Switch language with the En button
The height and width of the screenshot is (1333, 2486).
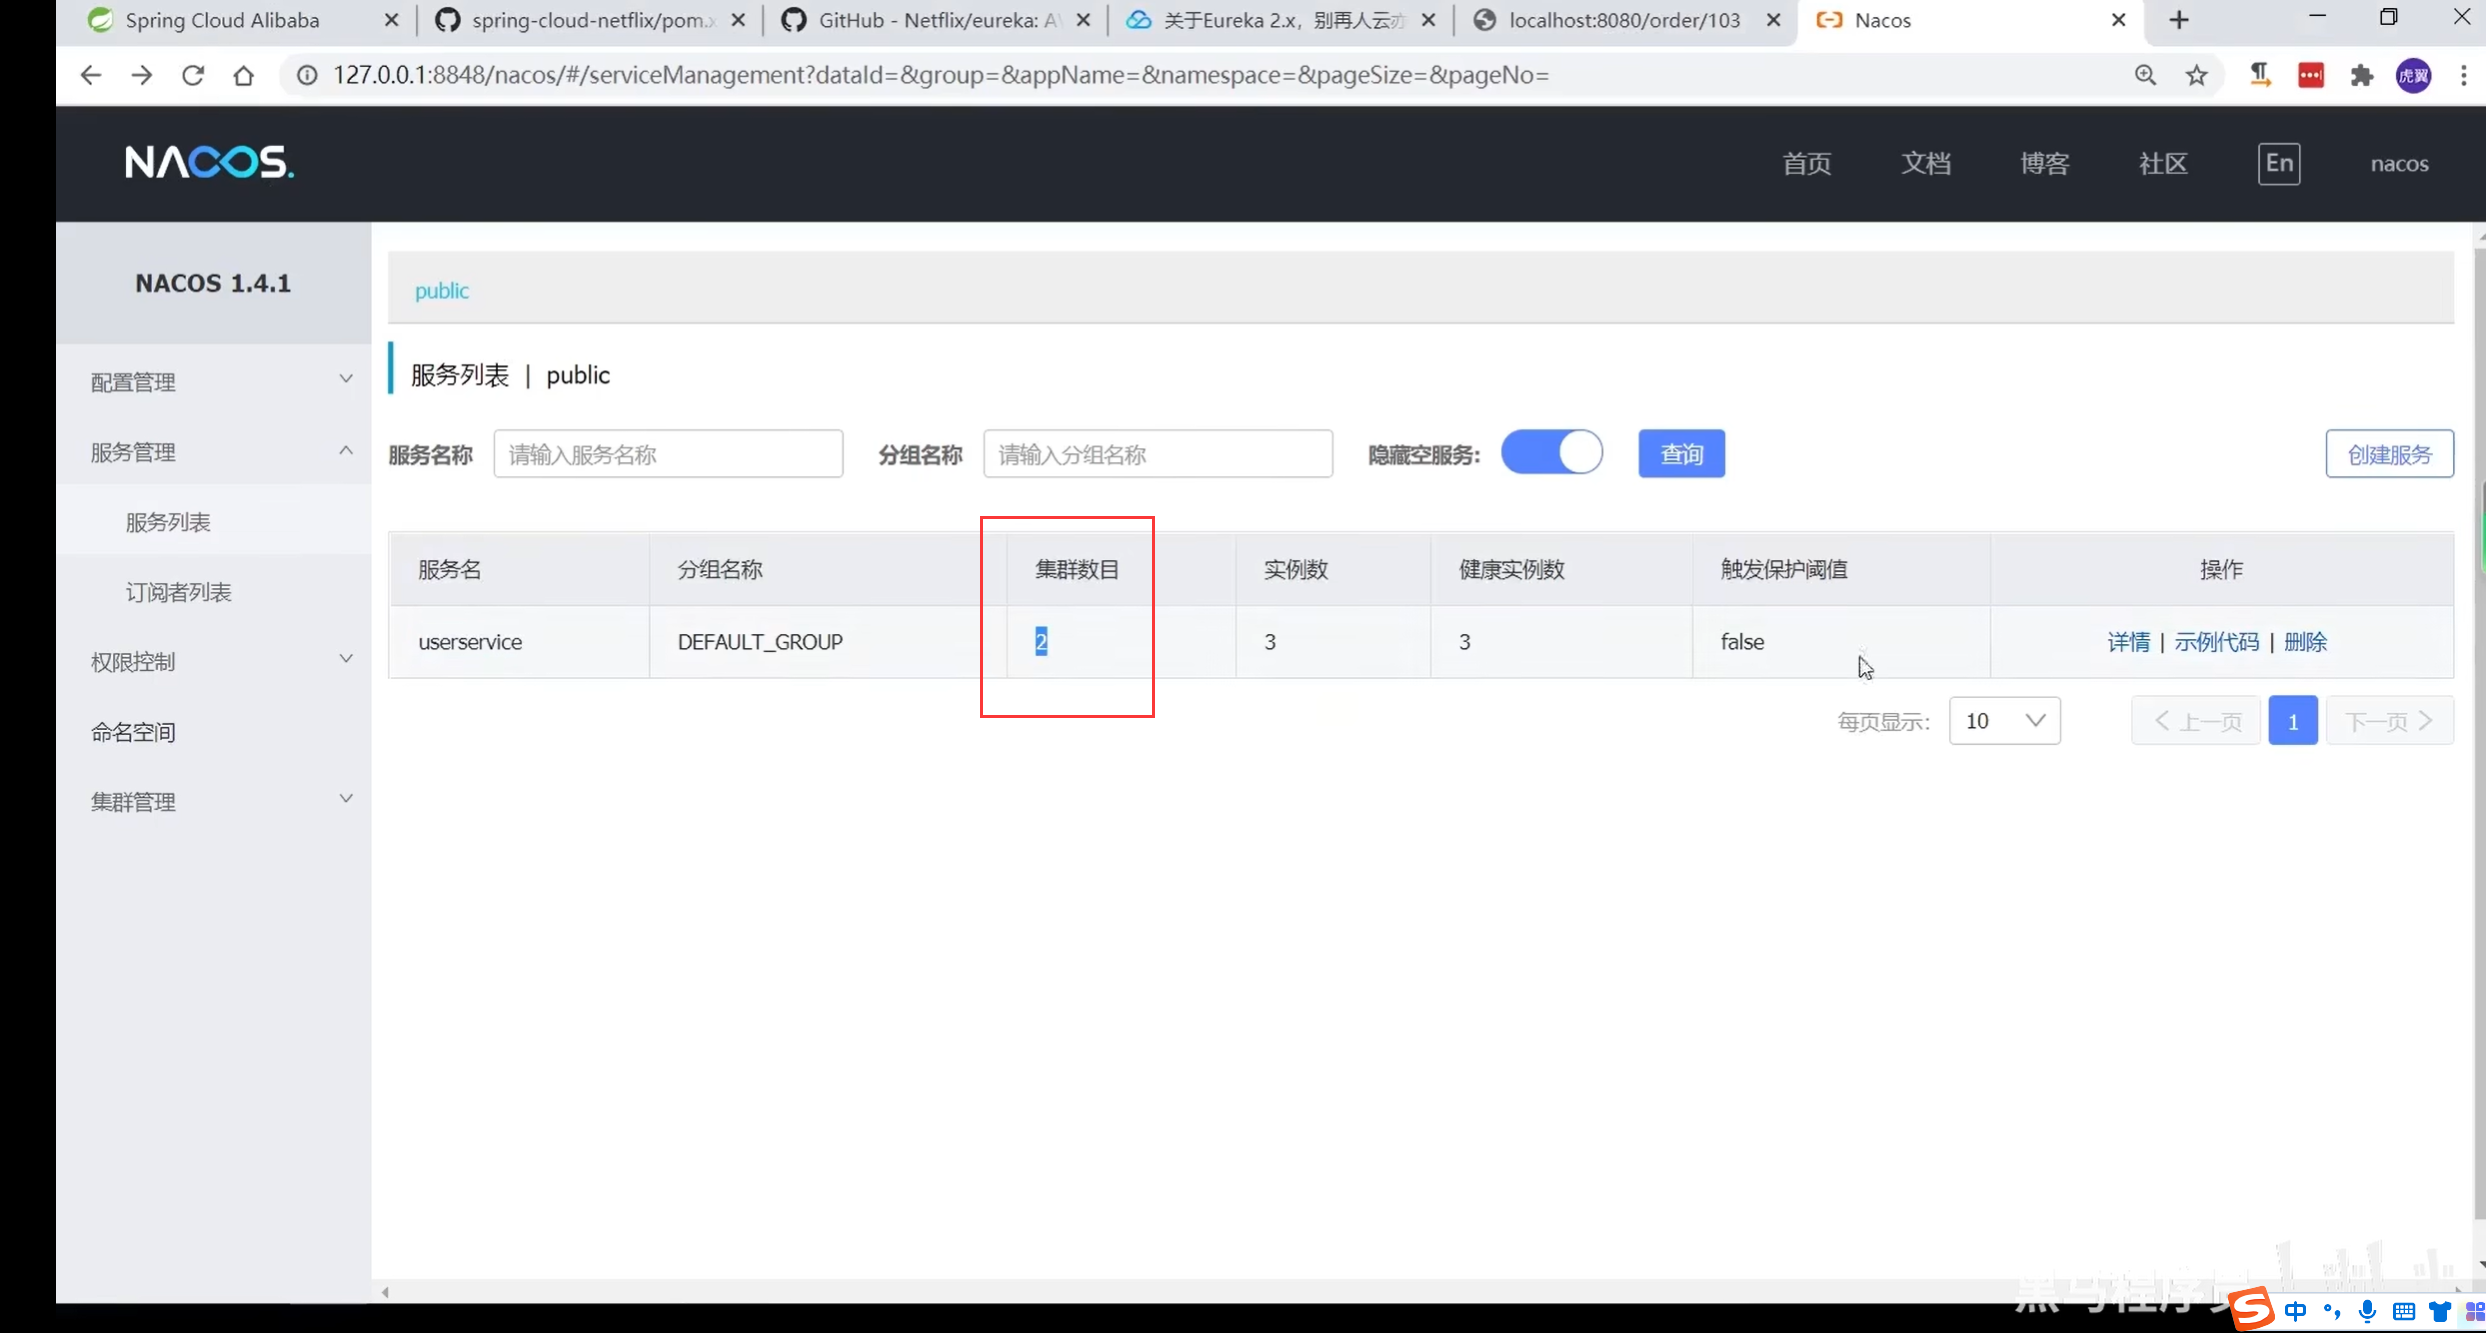click(x=2279, y=163)
